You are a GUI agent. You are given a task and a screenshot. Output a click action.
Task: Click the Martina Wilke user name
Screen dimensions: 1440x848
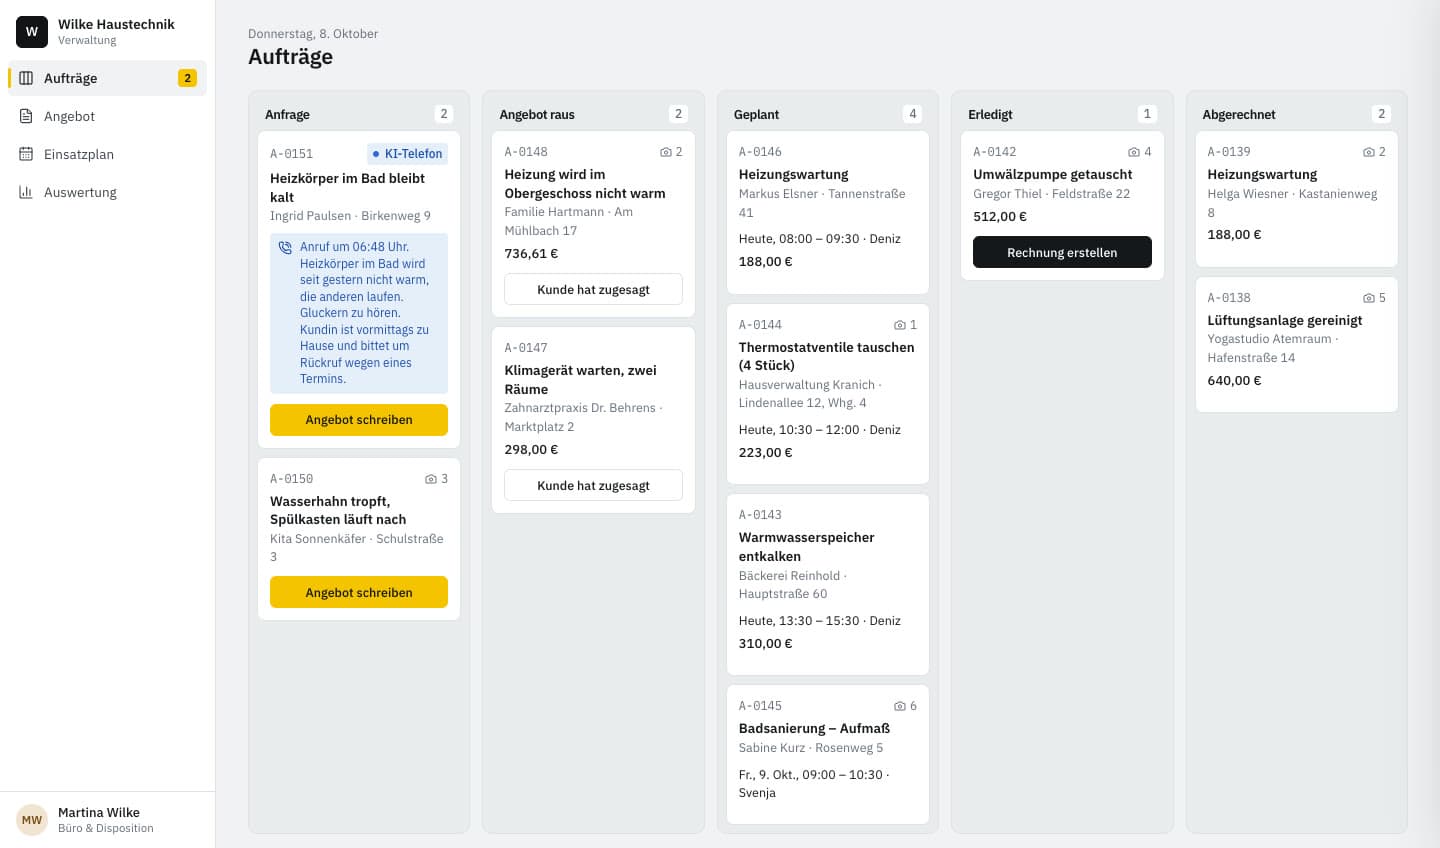[99, 812]
